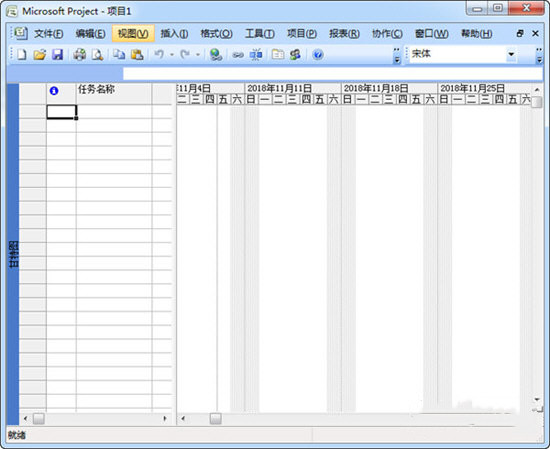550x449 pixels.
Task: Insert hyperlink with the globe icon
Action: point(216,54)
